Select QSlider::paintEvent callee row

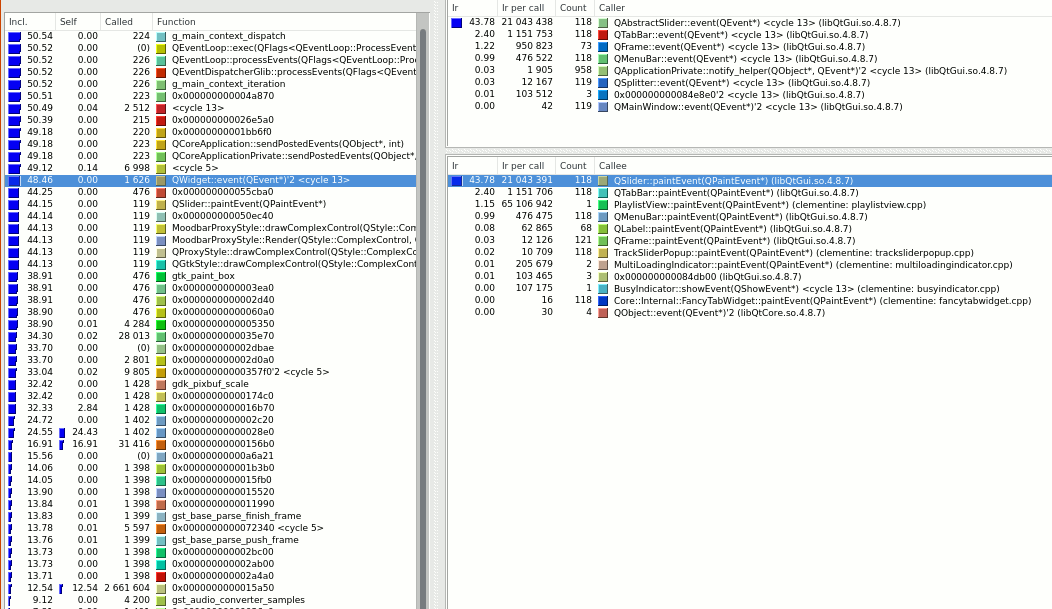[x=749, y=181]
